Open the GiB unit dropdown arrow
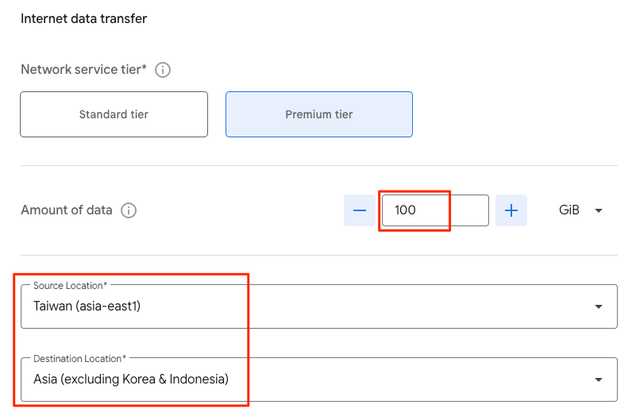This screenshot has height=420, width=640. tap(599, 211)
